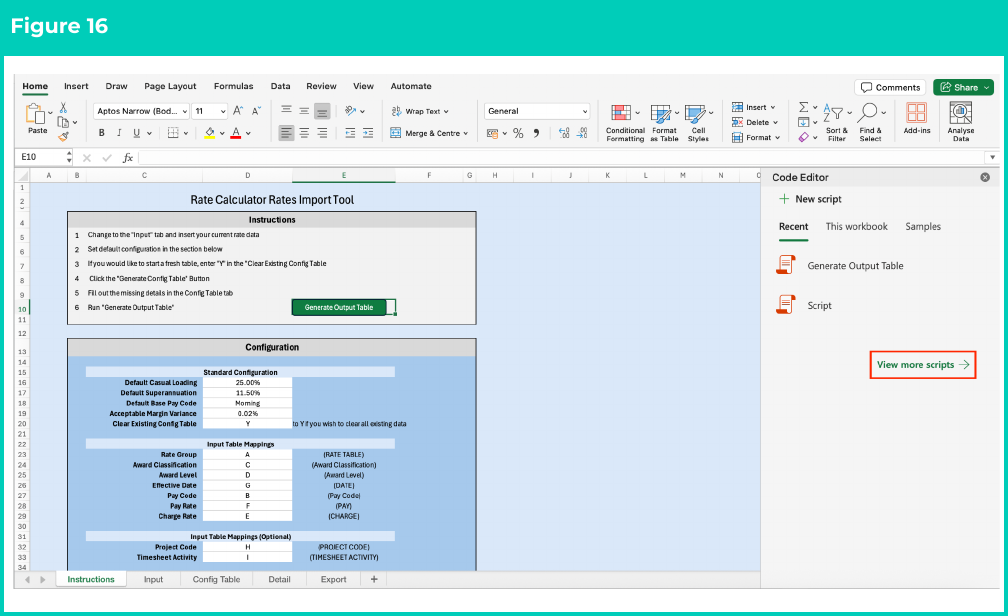The image size is (1008, 616).
Task: Click the Clear eraser icon
Action: (x=804, y=137)
